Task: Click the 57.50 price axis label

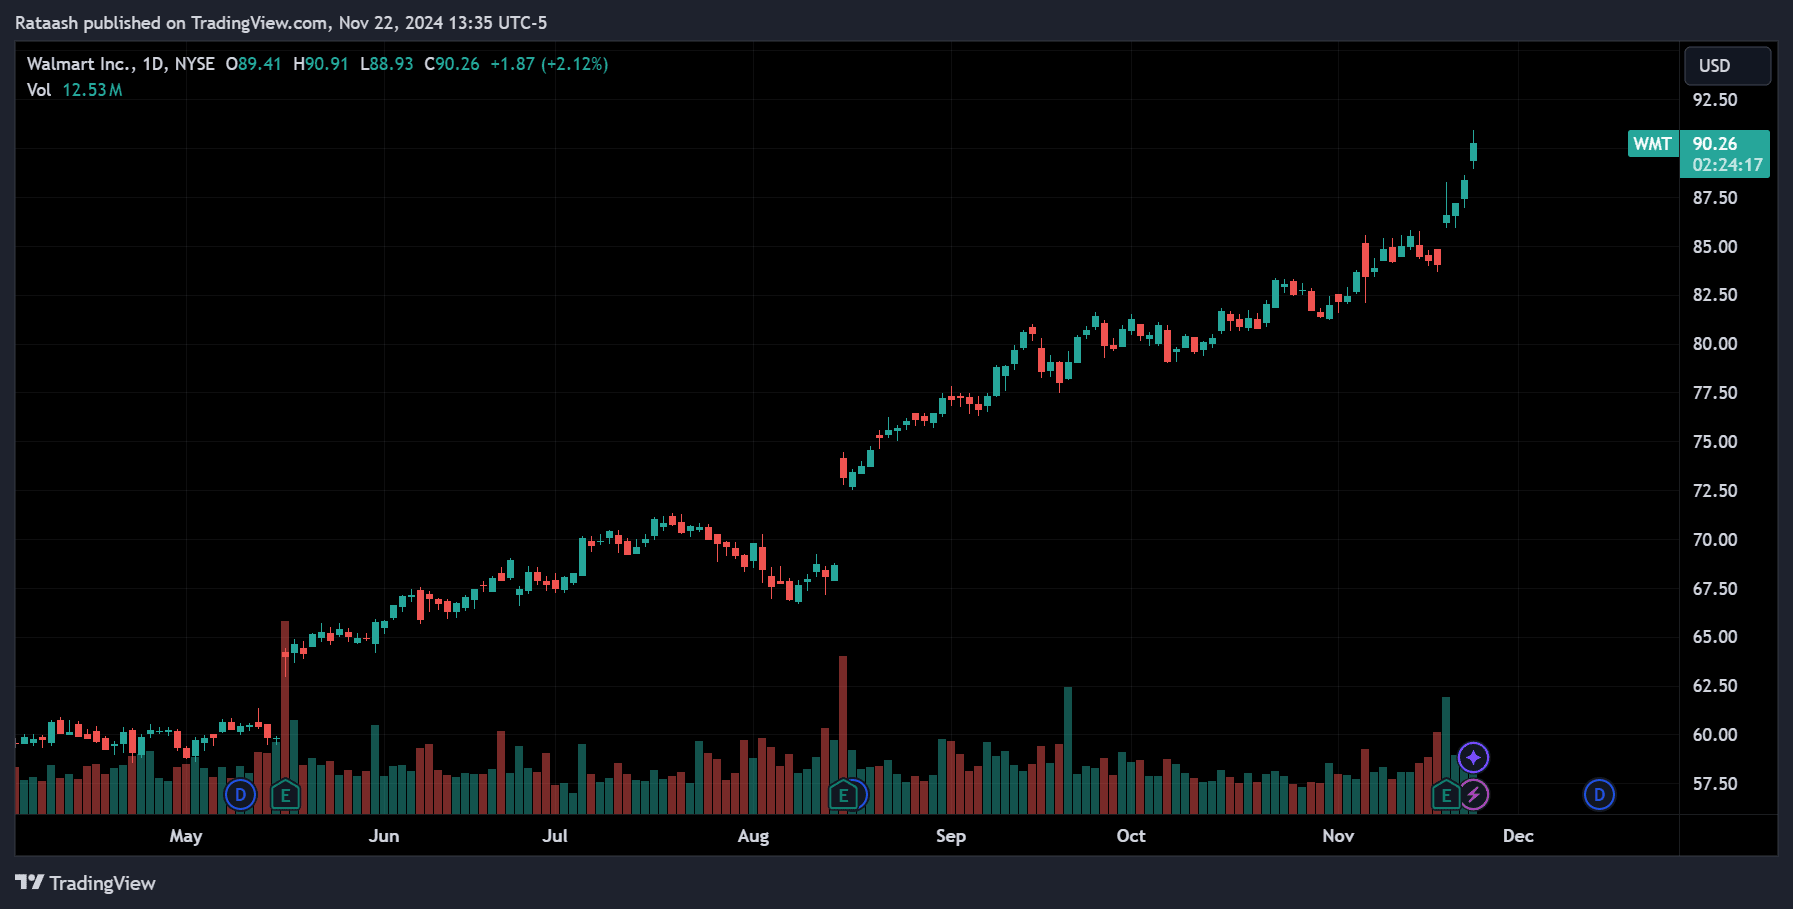Action: tap(1715, 784)
